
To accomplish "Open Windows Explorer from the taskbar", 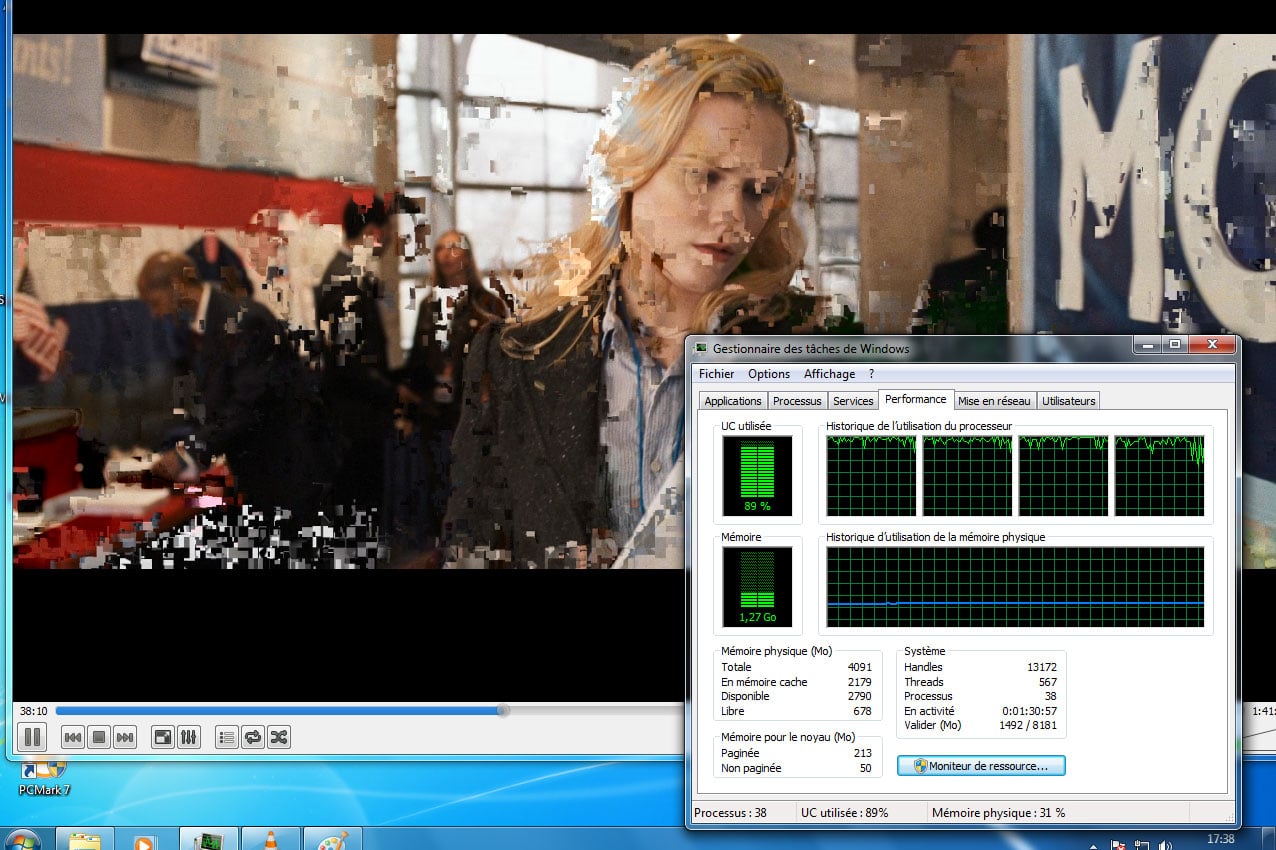I will coord(86,840).
